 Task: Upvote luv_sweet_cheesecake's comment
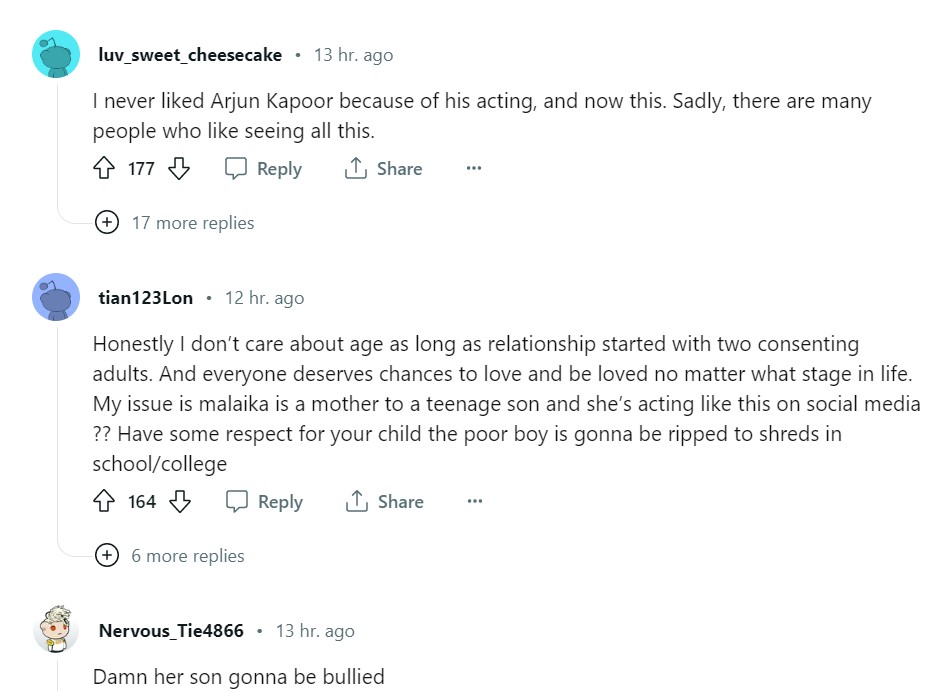[104, 169]
